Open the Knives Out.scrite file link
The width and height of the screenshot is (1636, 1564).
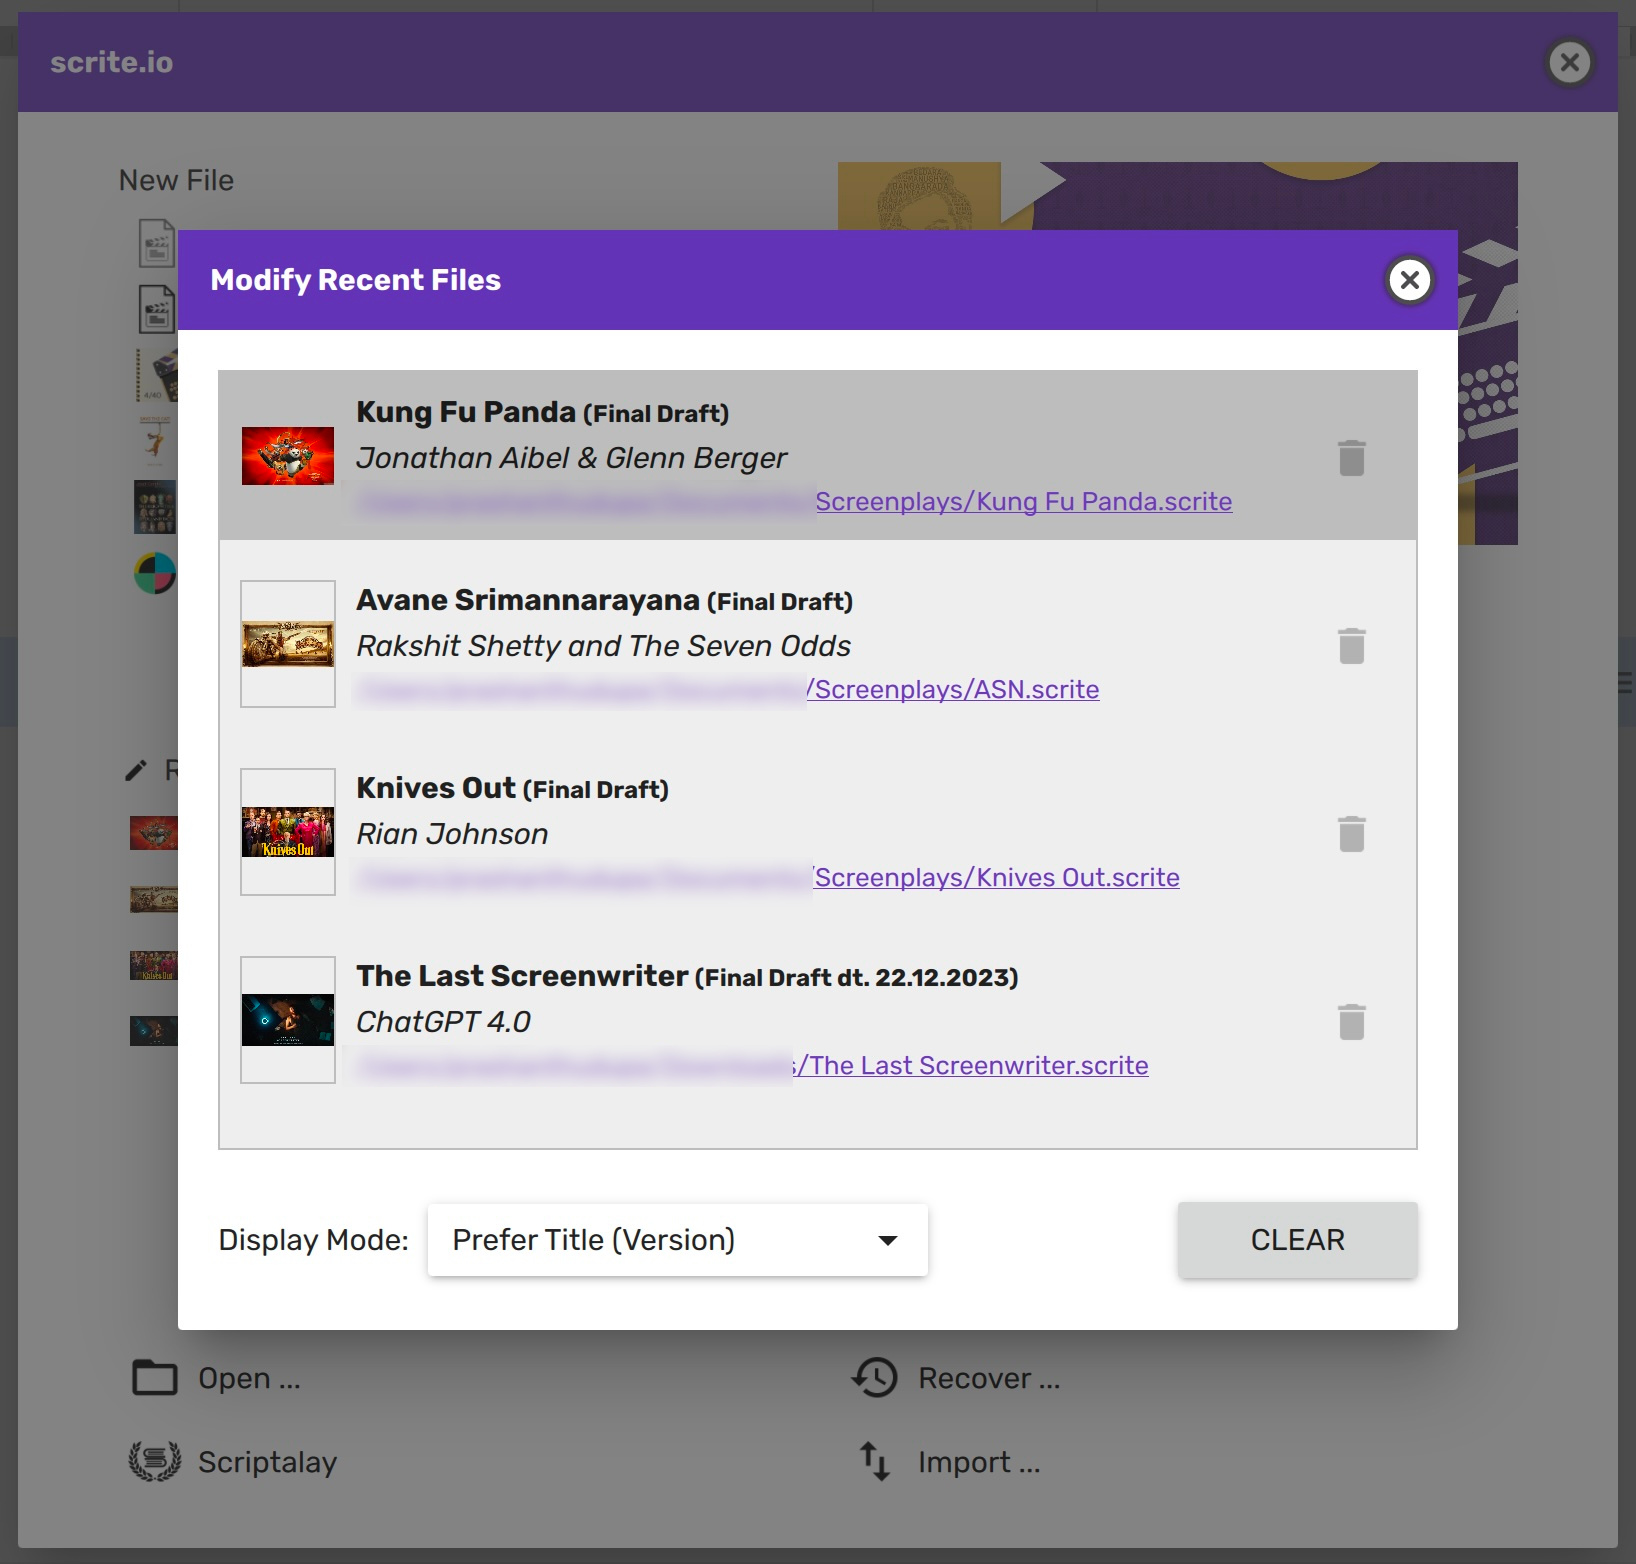996,878
